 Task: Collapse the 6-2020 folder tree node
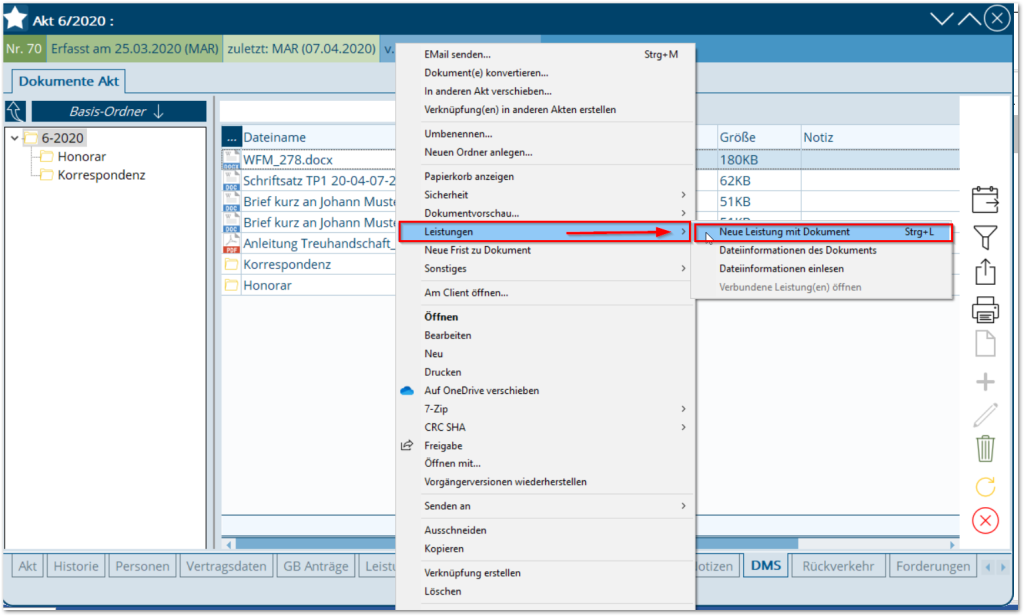point(14,139)
